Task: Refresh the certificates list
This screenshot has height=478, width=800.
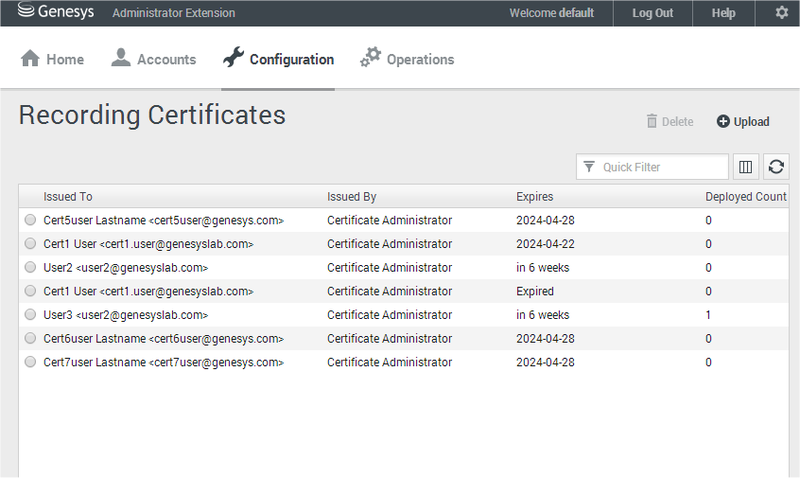Action: [x=776, y=167]
